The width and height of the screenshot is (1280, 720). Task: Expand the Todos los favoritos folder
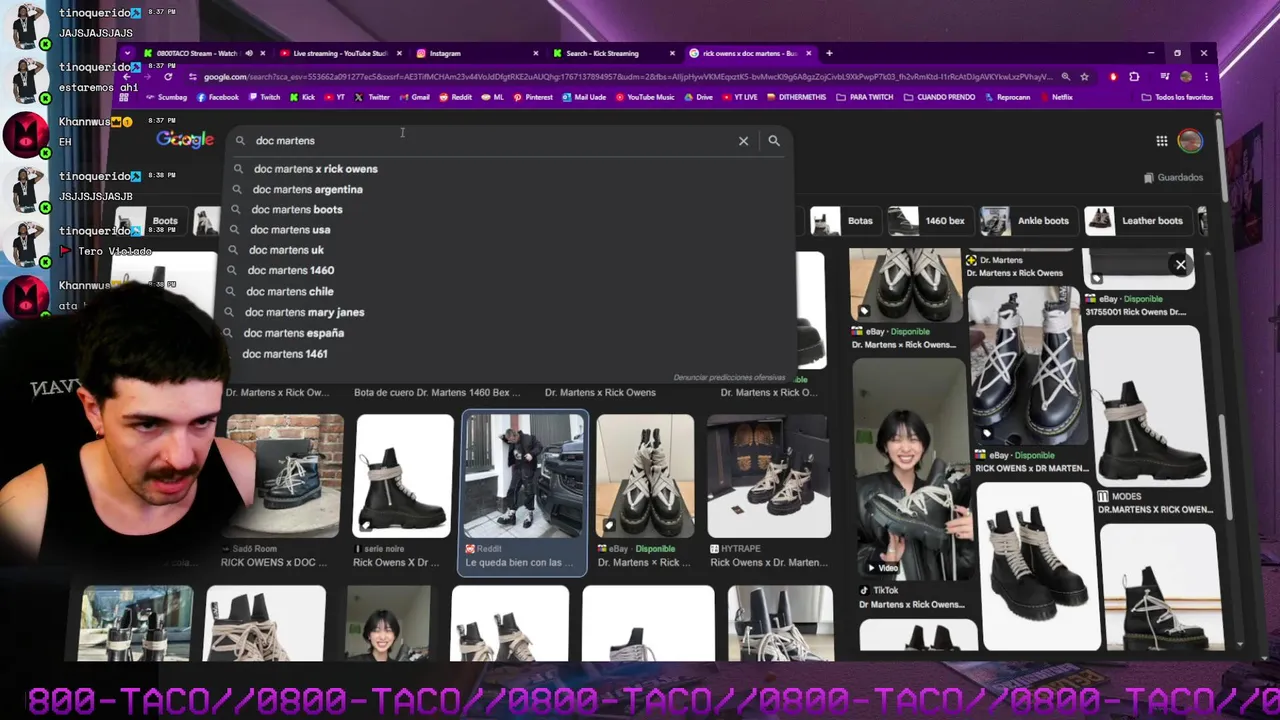[1177, 97]
